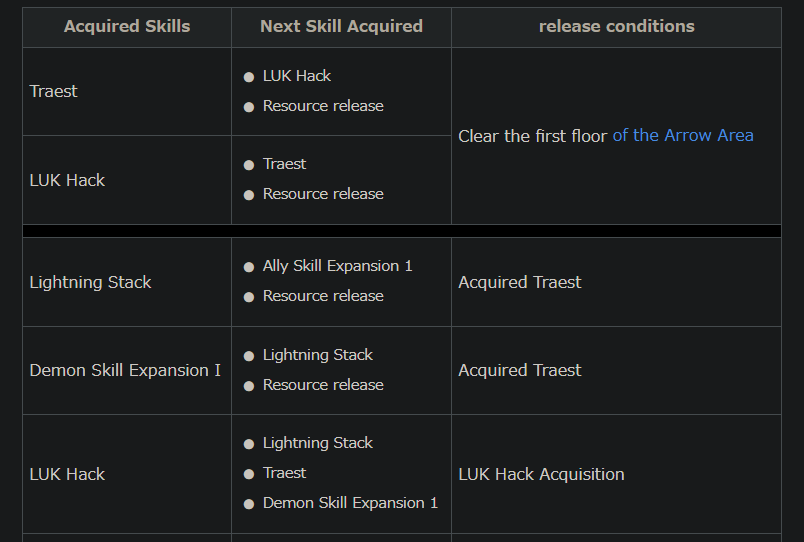Click "Acquired Traest" in the Lightning Stack row
This screenshot has height=542, width=804.
519,282
